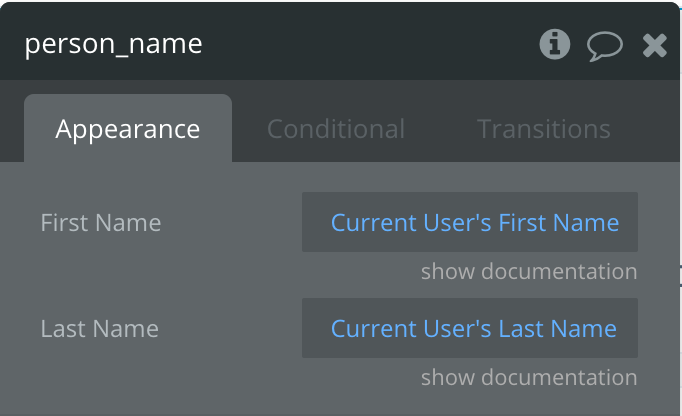Edit the Last Name dynamic expression field
The height and width of the screenshot is (416, 682).
[470, 328]
